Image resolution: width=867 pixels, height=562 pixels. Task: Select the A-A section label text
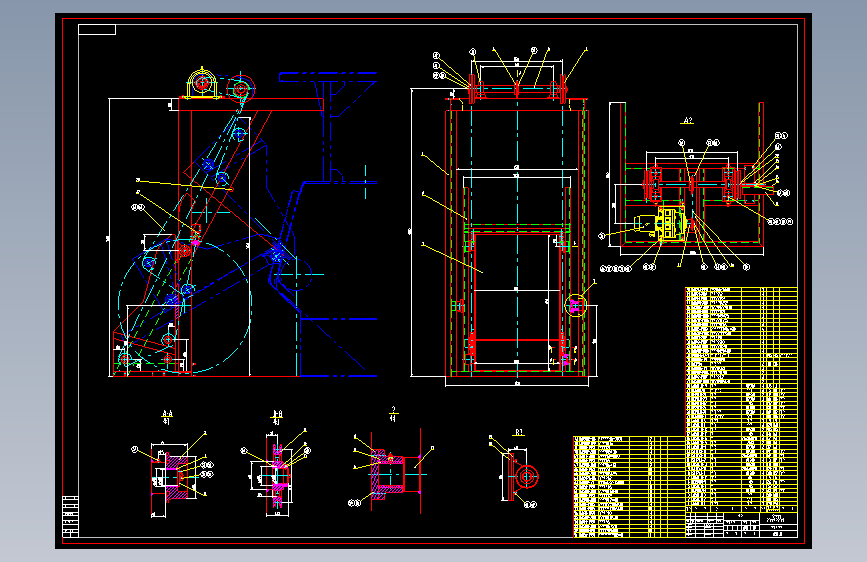click(x=167, y=413)
